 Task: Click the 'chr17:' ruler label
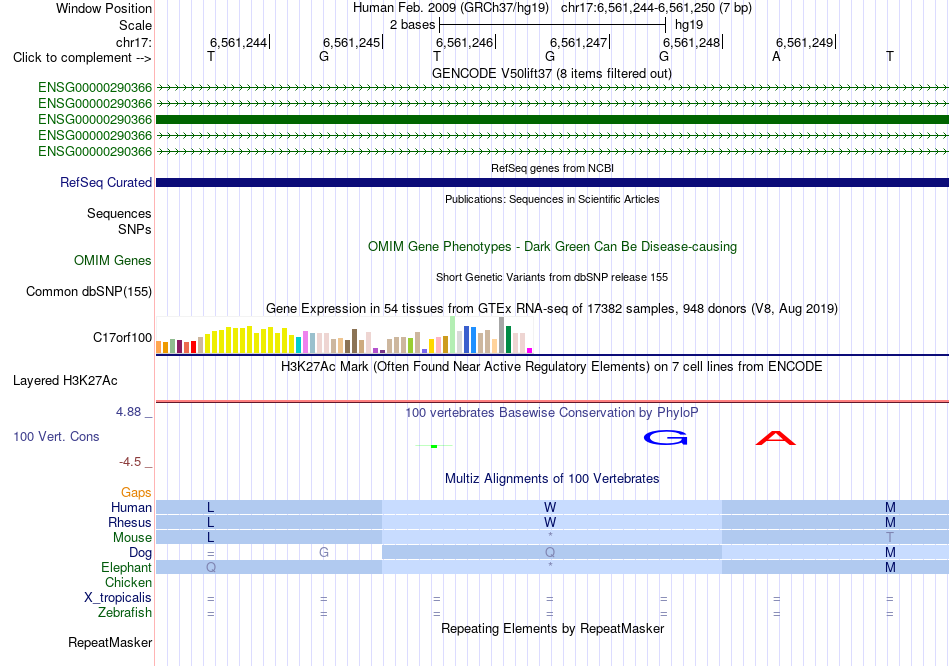[134, 42]
